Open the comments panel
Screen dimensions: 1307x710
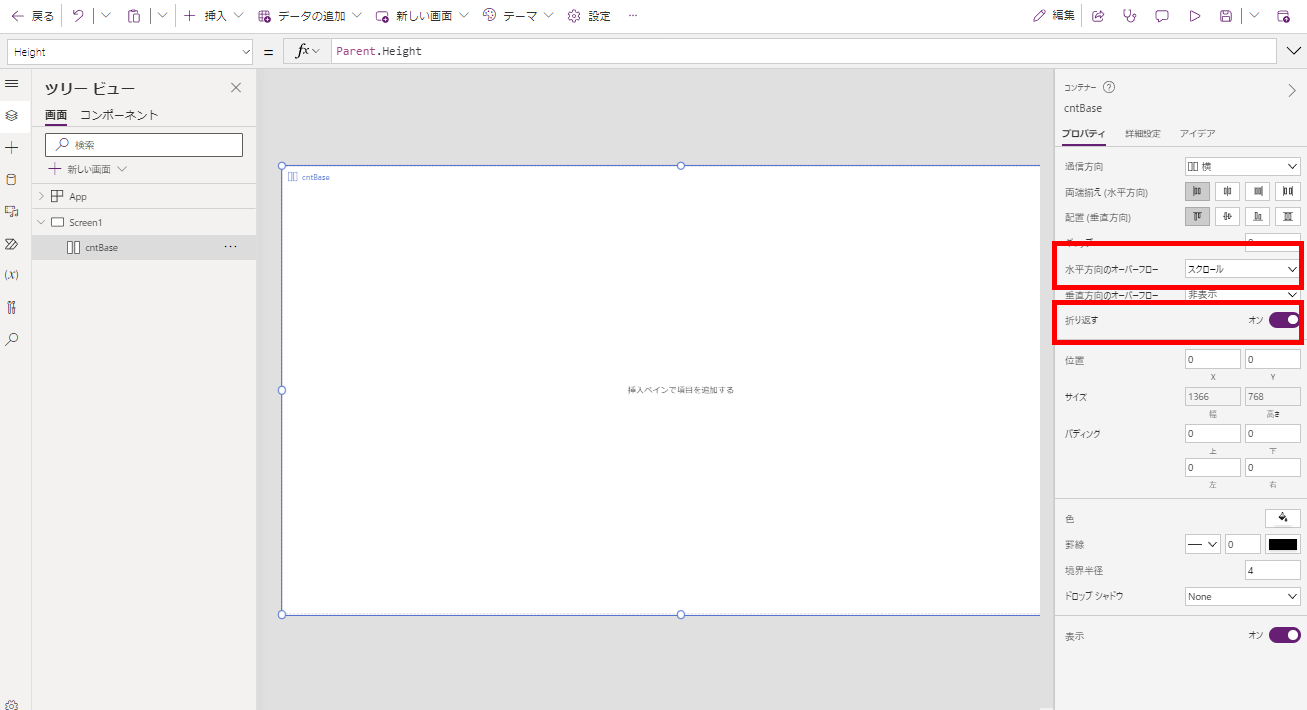[1162, 15]
